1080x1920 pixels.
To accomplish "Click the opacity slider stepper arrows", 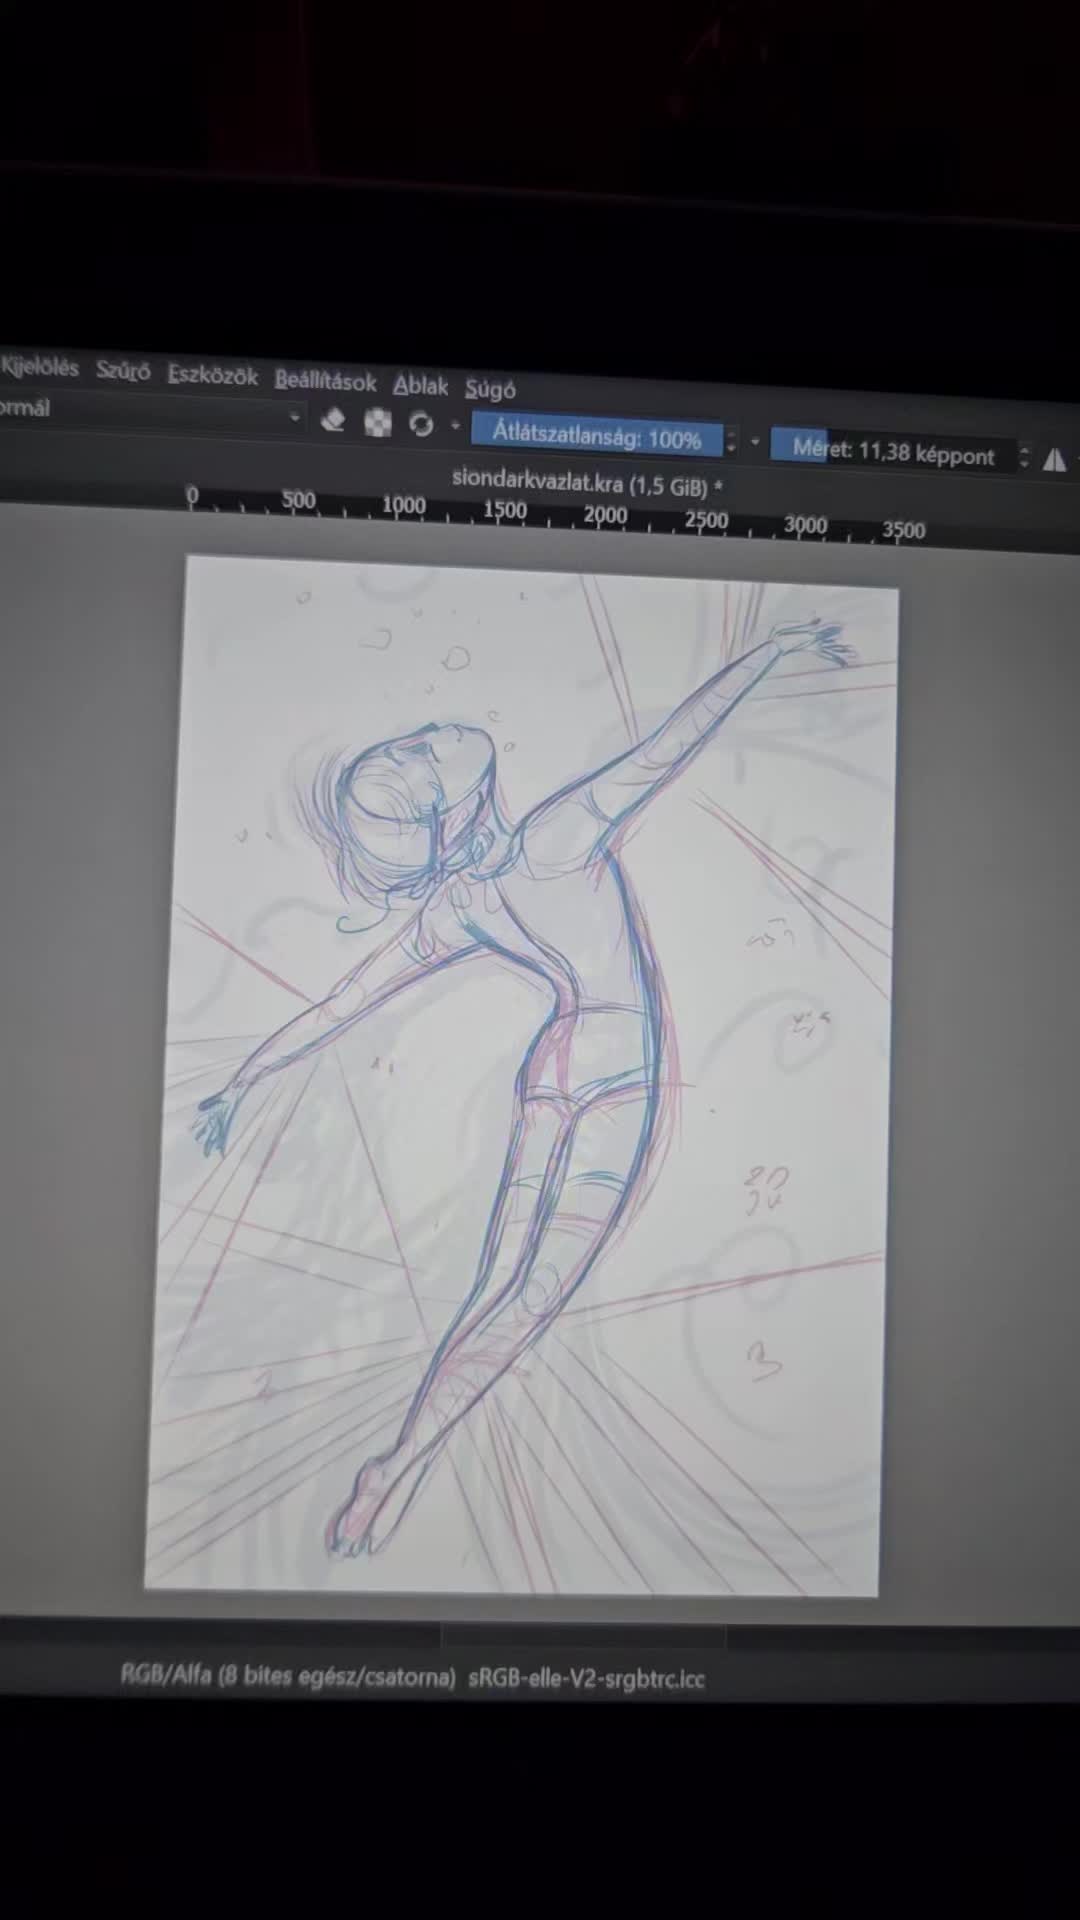I will point(732,441).
